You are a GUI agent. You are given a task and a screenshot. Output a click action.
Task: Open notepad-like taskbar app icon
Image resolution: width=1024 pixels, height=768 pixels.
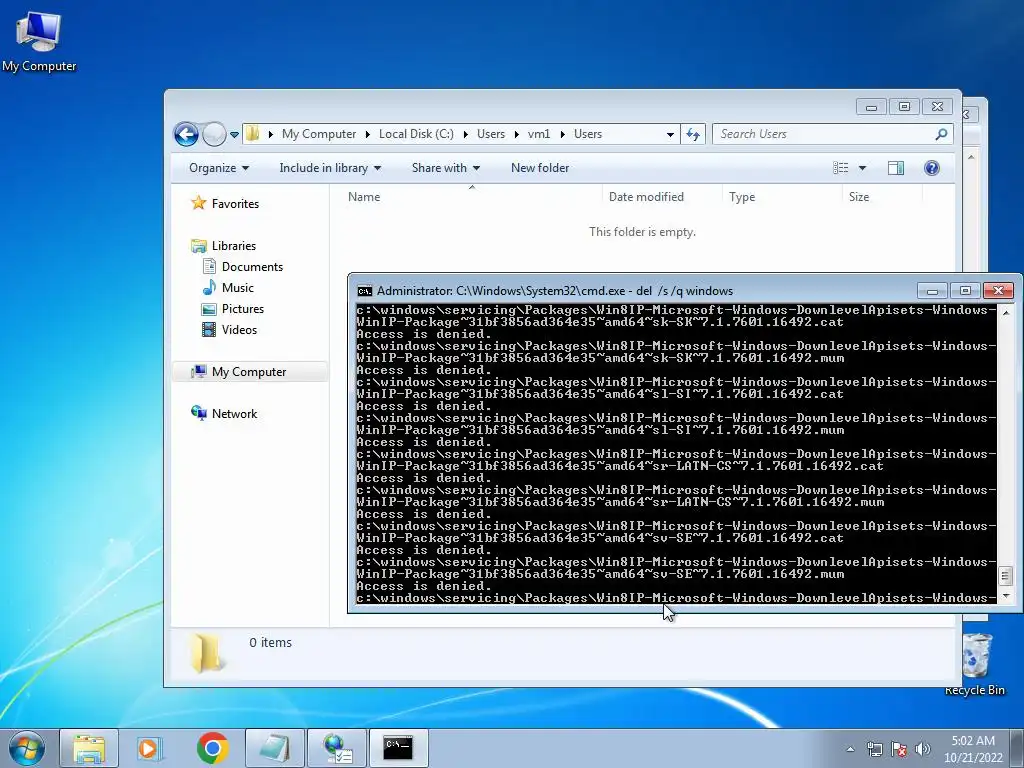point(274,748)
